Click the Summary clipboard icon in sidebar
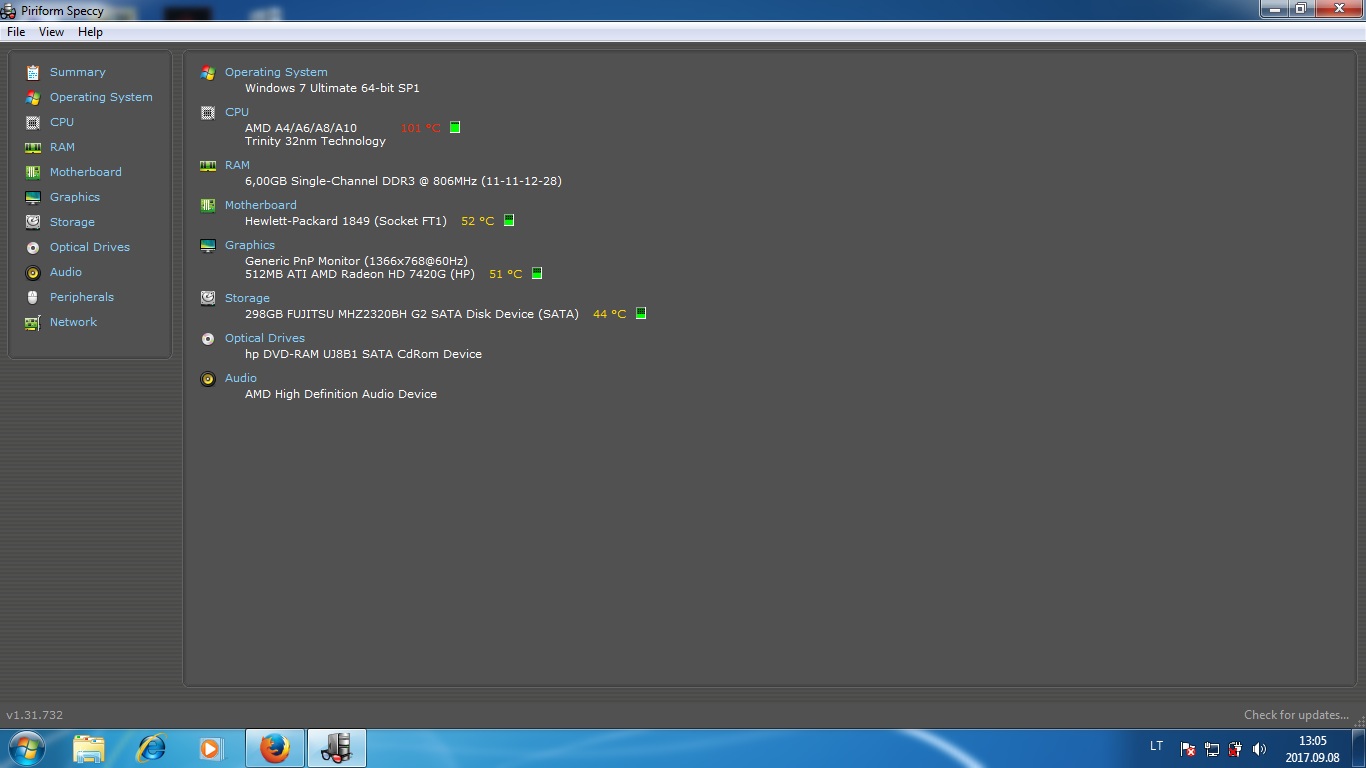 click(33, 72)
